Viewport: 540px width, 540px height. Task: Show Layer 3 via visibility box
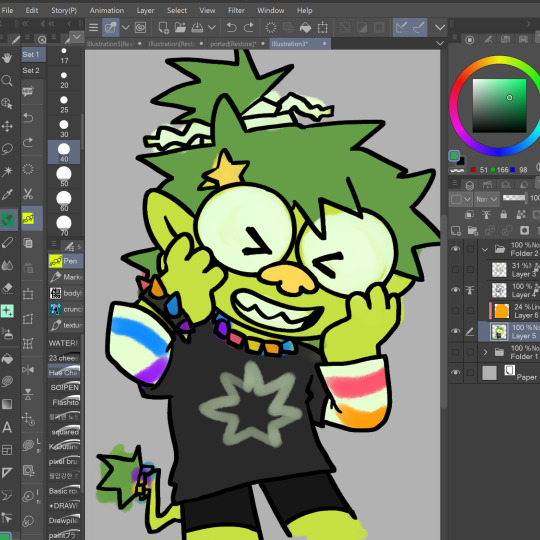(455, 269)
